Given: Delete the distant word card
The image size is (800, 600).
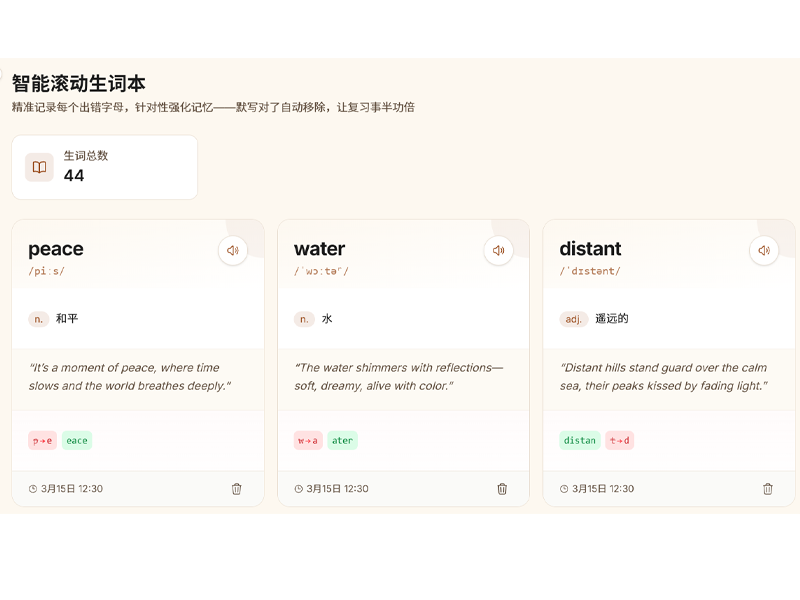Looking at the screenshot, I should 768,489.
